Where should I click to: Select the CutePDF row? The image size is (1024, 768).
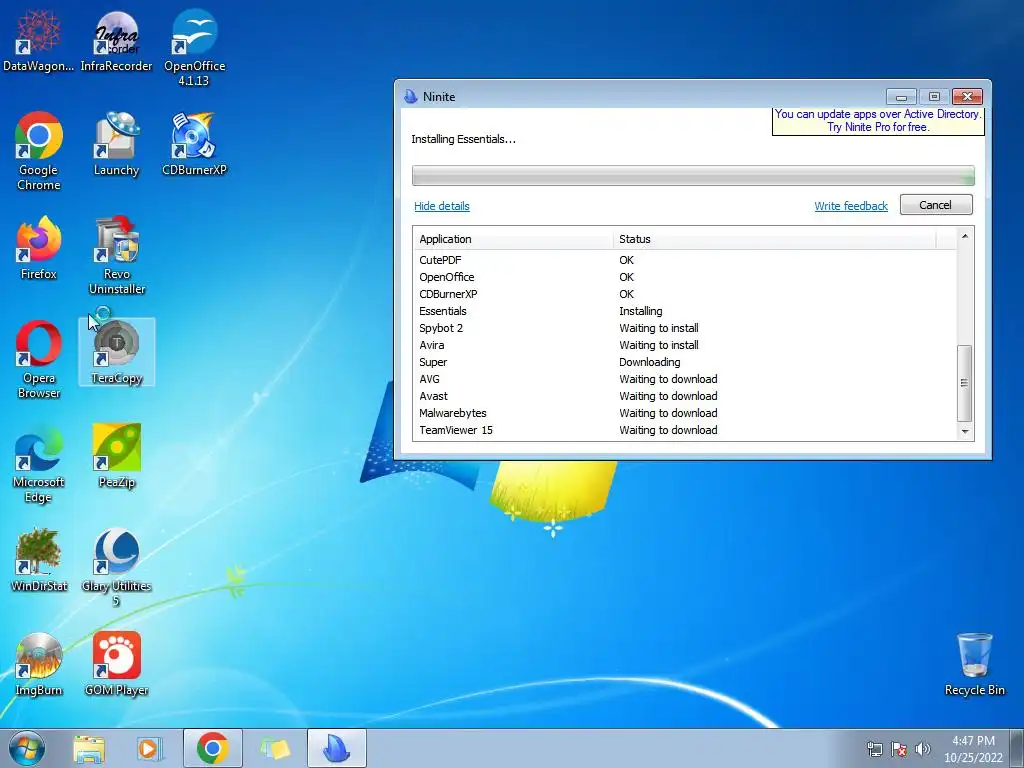[684, 260]
